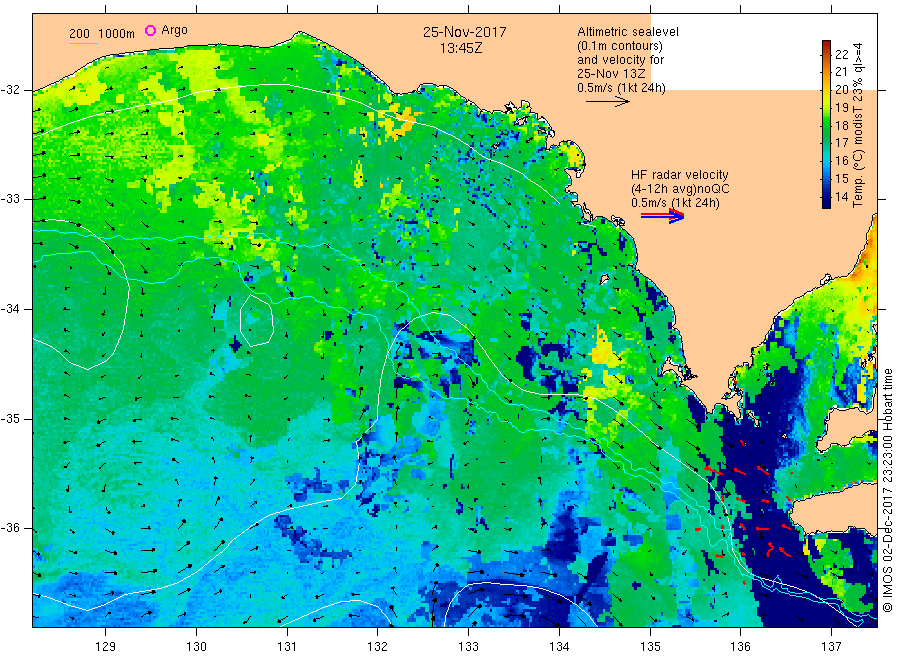Click the '18' value on temperature scale
Viewport: 900px width, 660px height.
point(841,125)
